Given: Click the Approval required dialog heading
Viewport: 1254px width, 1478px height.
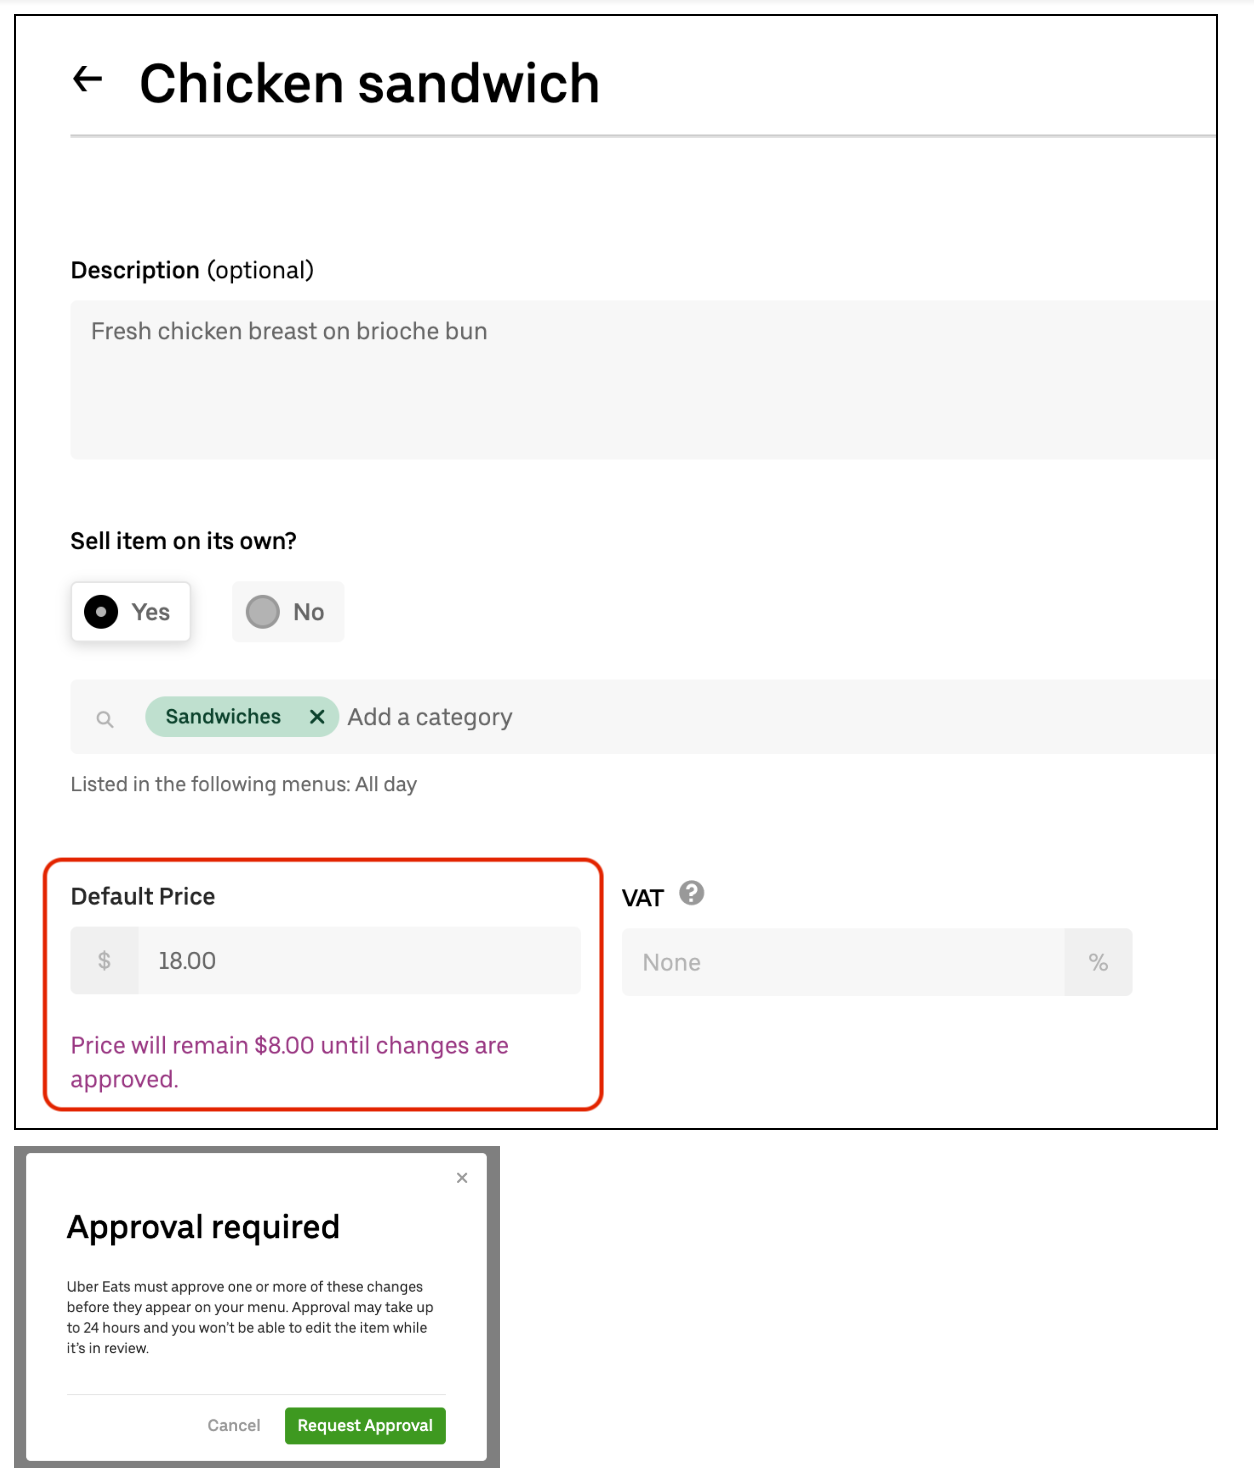Looking at the screenshot, I should 203,1227.
